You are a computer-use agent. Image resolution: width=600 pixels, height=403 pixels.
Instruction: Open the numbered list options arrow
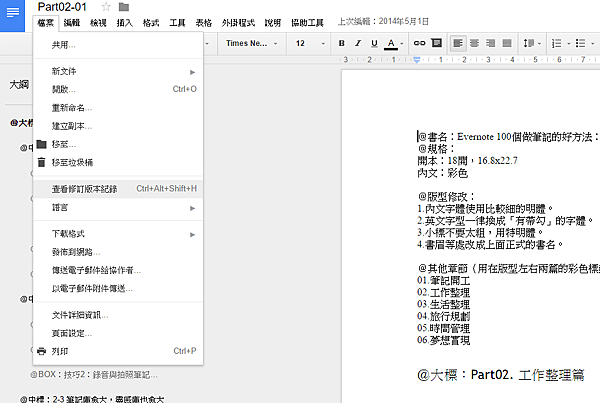pos(569,44)
